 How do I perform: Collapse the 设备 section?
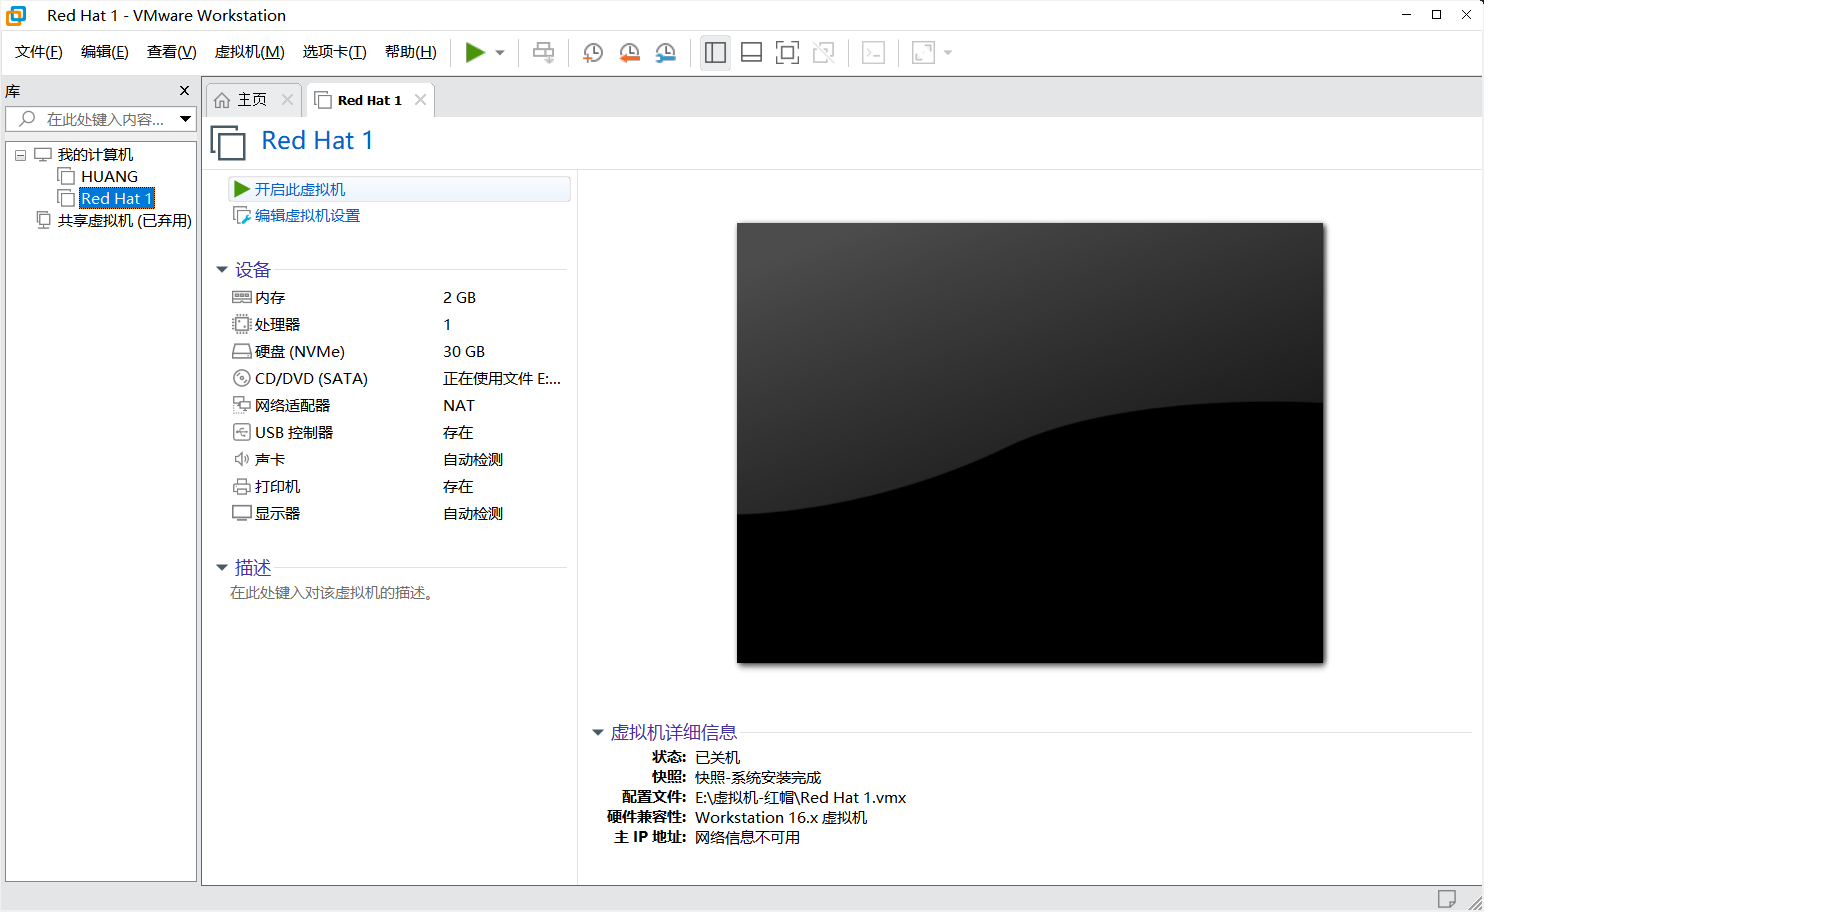(x=222, y=270)
